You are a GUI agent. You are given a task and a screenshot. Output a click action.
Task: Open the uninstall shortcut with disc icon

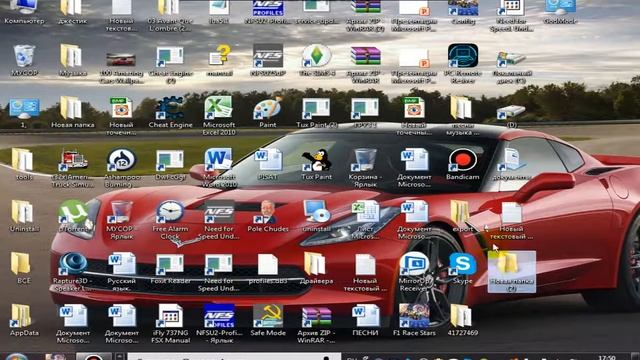point(316,216)
